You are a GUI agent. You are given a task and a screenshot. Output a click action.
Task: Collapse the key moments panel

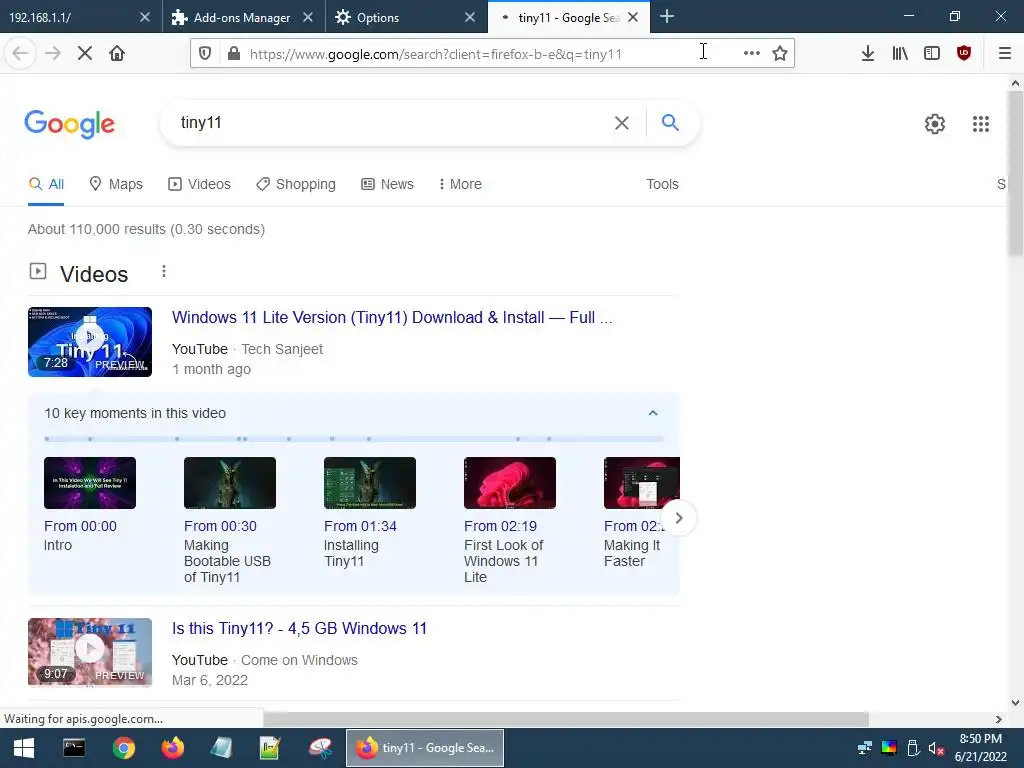[x=653, y=413]
